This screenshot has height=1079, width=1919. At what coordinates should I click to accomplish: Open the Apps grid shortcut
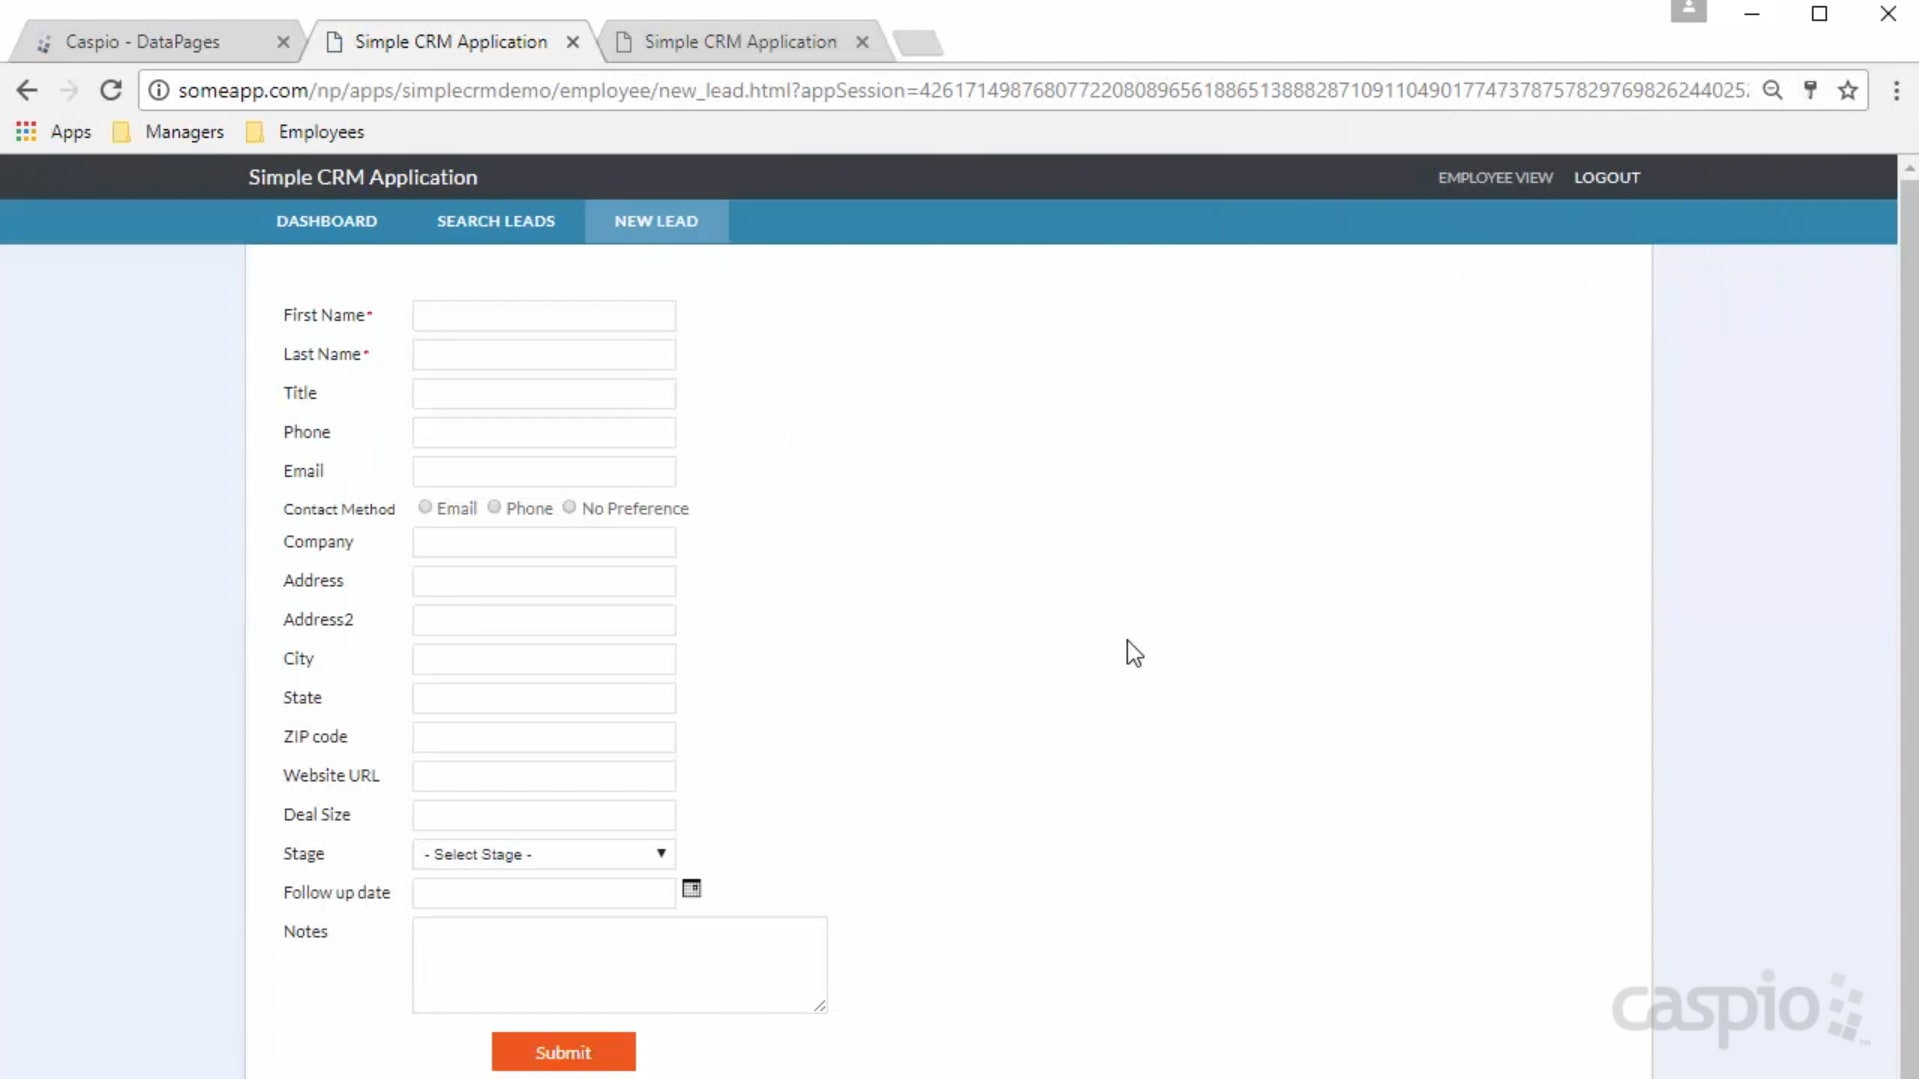pyautogui.click(x=26, y=131)
